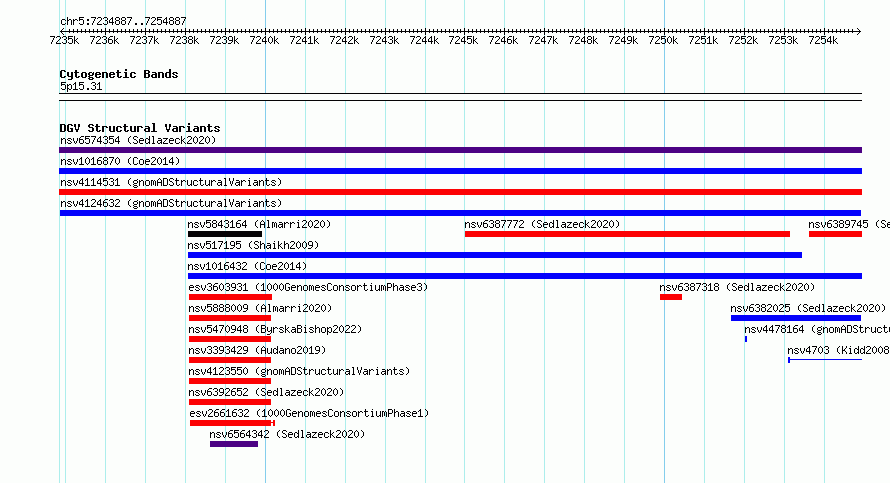Open nsv6387318 (Sedlazeck2020) variant label
The image size is (890, 483).
[737, 287]
